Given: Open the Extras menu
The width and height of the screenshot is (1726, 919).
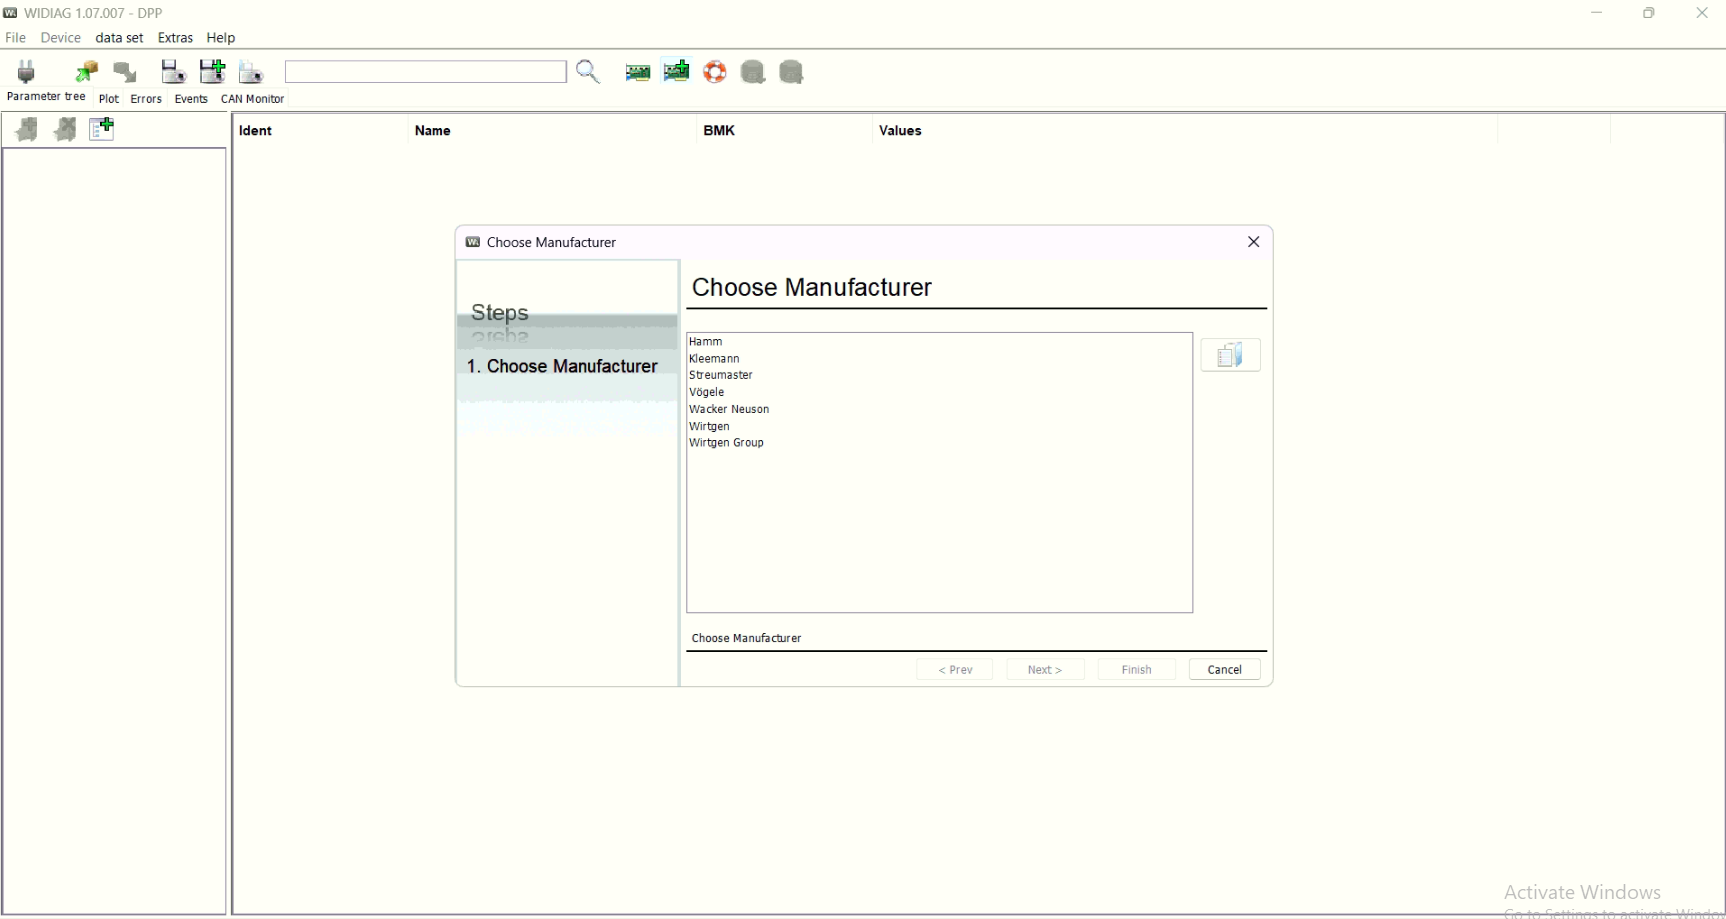Looking at the screenshot, I should pos(175,38).
